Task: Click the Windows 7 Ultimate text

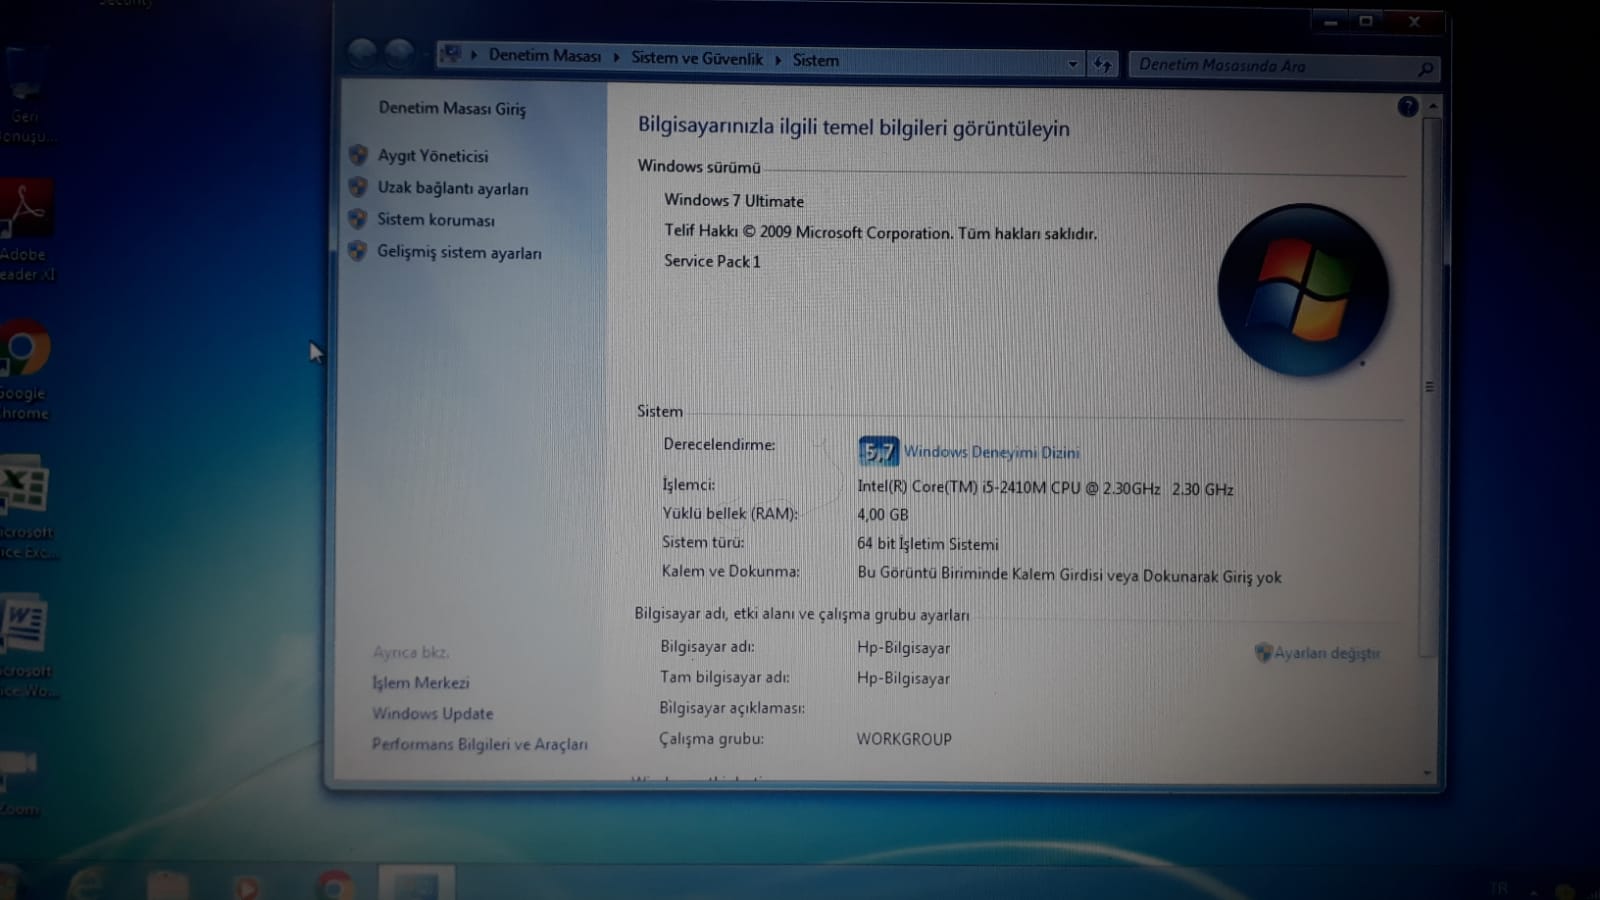Action: (734, 201)
